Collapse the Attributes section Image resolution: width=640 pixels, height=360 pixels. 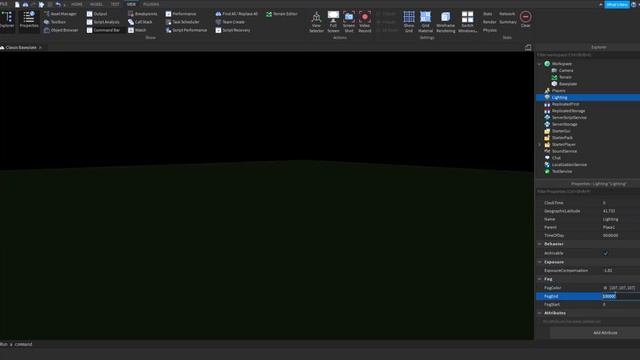(540, 313)
